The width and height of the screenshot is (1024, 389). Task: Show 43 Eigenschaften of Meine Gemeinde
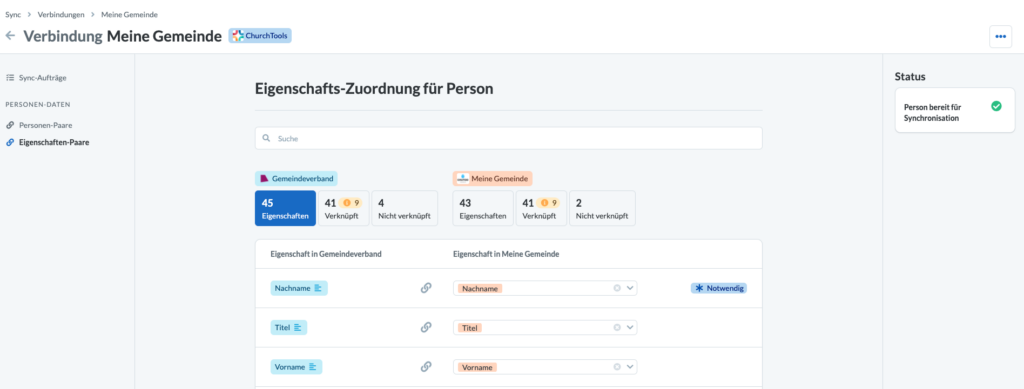click(x=483, y=208)
